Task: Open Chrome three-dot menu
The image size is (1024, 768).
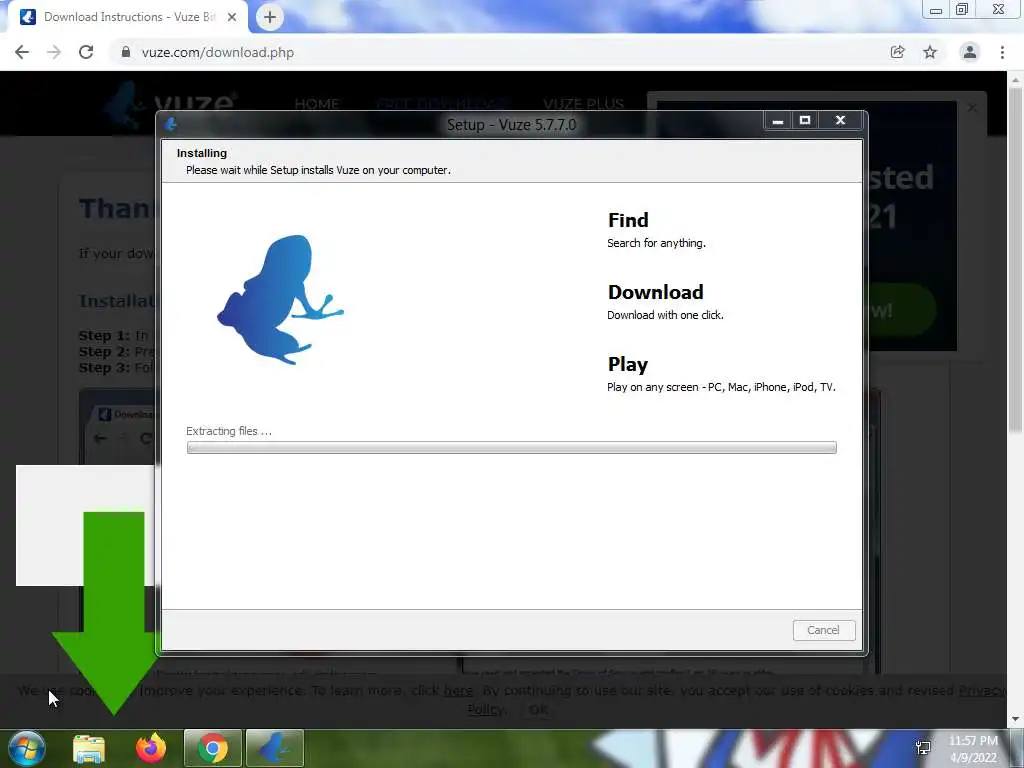Action: click(x=1002, y=52)
